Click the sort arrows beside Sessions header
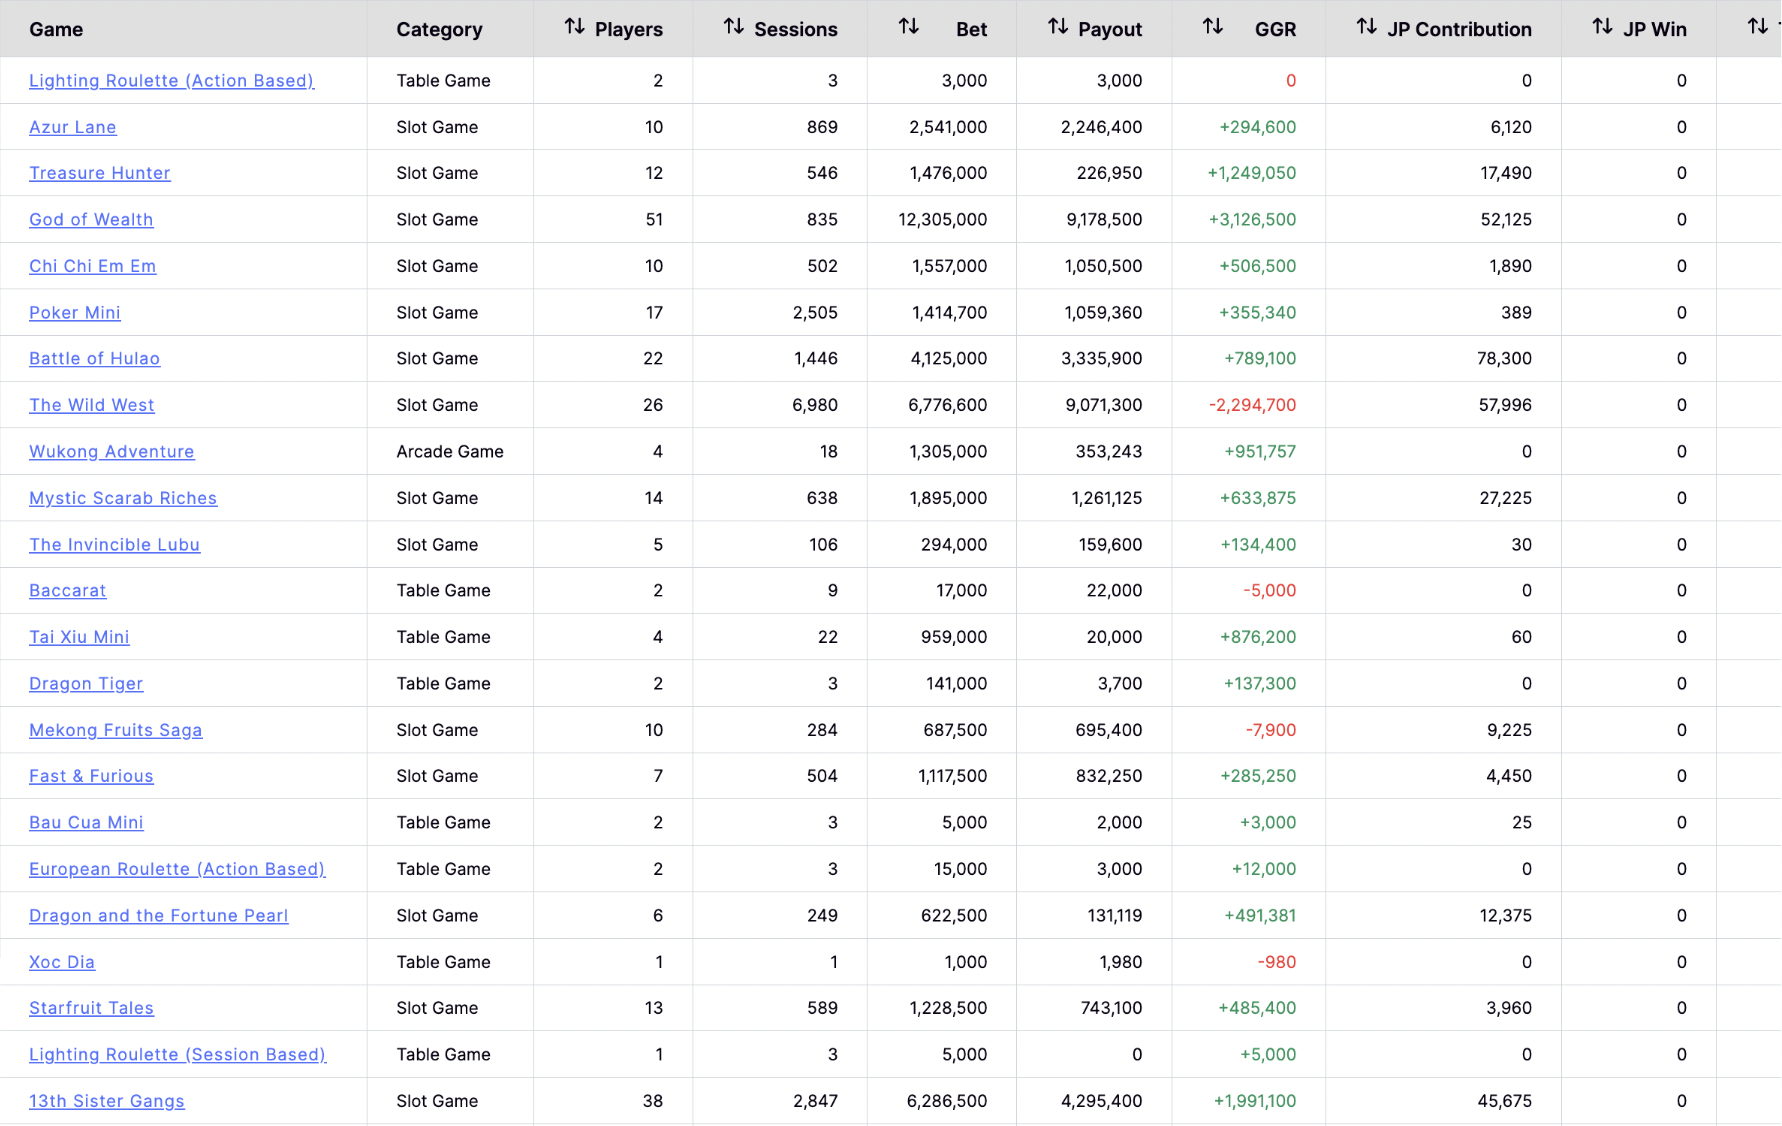Image resolution: width=1782 pixels, height=1126 pixels. (733, 27)
